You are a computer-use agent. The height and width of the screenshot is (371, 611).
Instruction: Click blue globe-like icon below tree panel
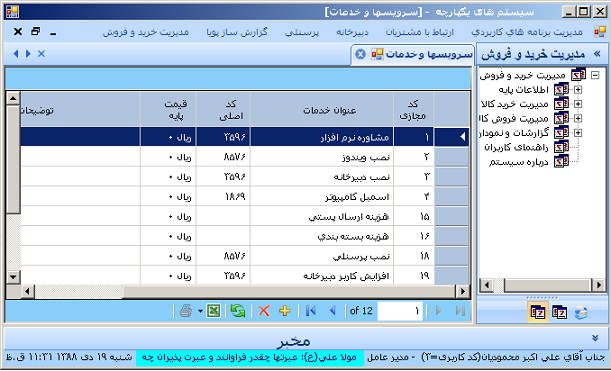click(x=581, y=313)
